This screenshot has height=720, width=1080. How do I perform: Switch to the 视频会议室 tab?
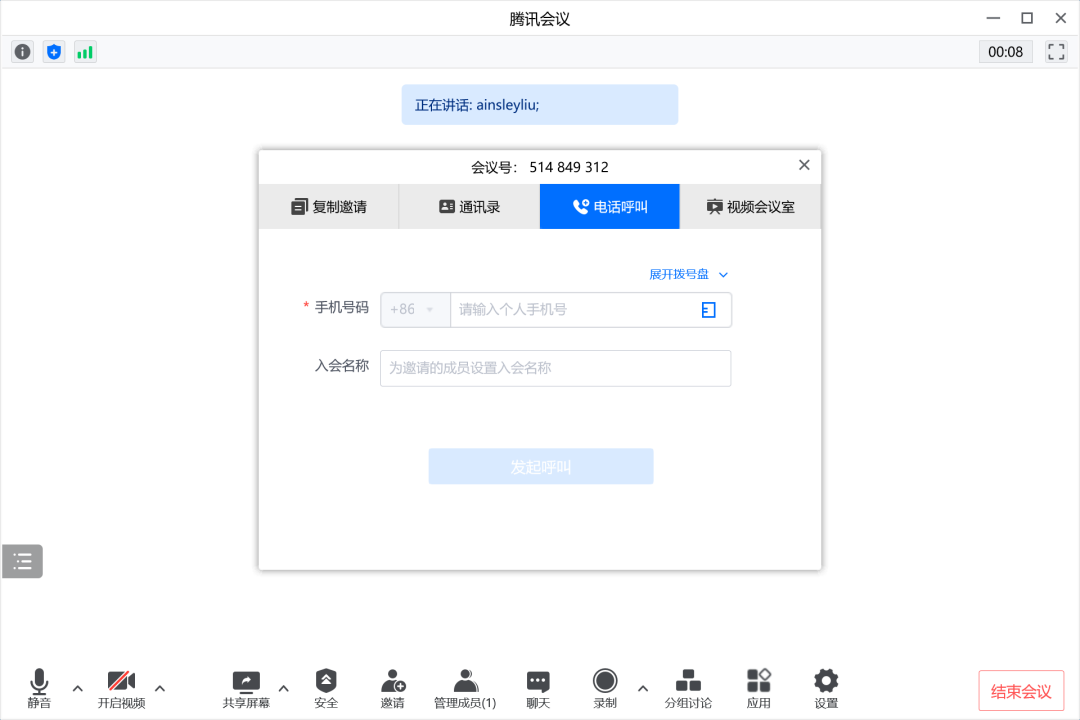751,207
